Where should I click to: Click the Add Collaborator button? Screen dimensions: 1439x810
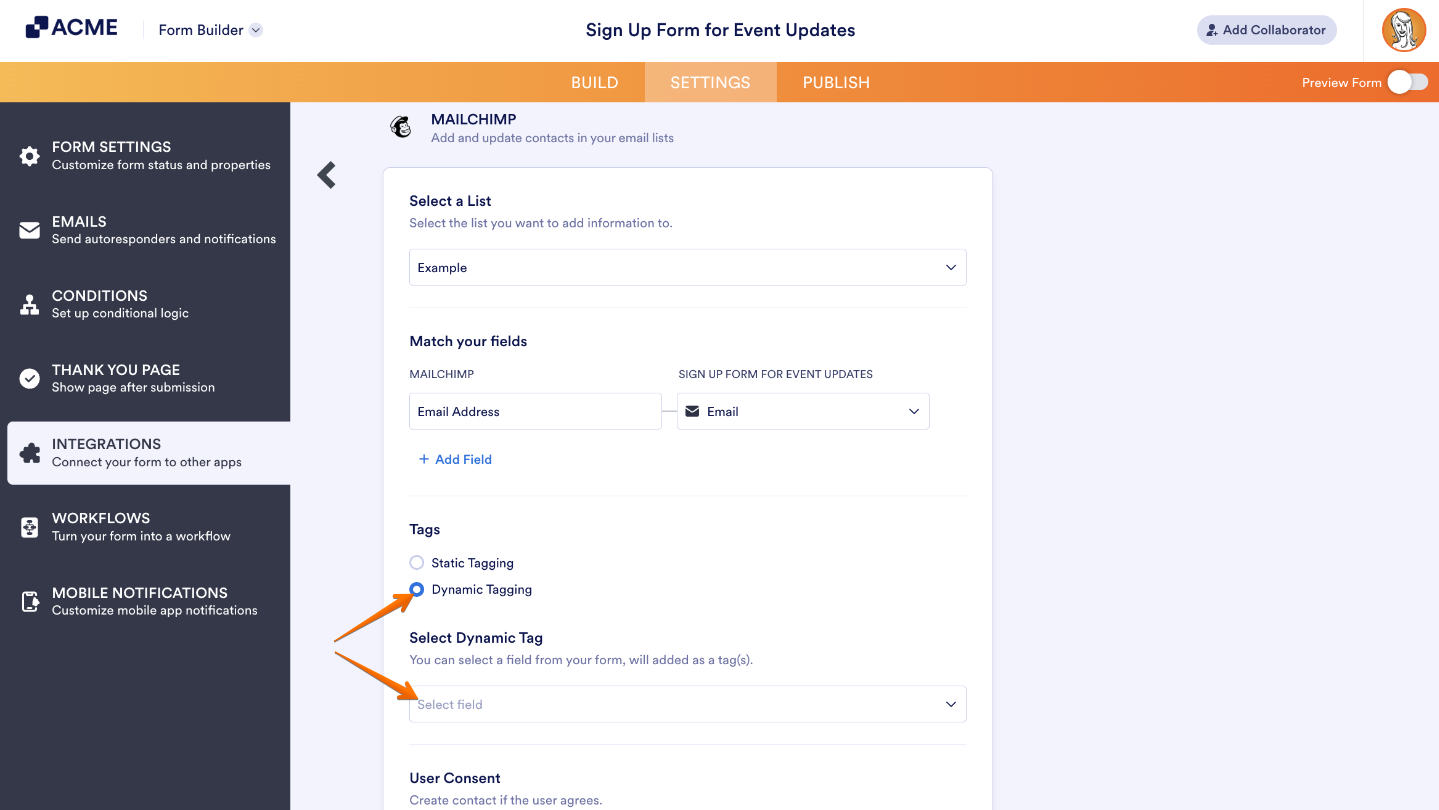click(x=1266, y=30)
